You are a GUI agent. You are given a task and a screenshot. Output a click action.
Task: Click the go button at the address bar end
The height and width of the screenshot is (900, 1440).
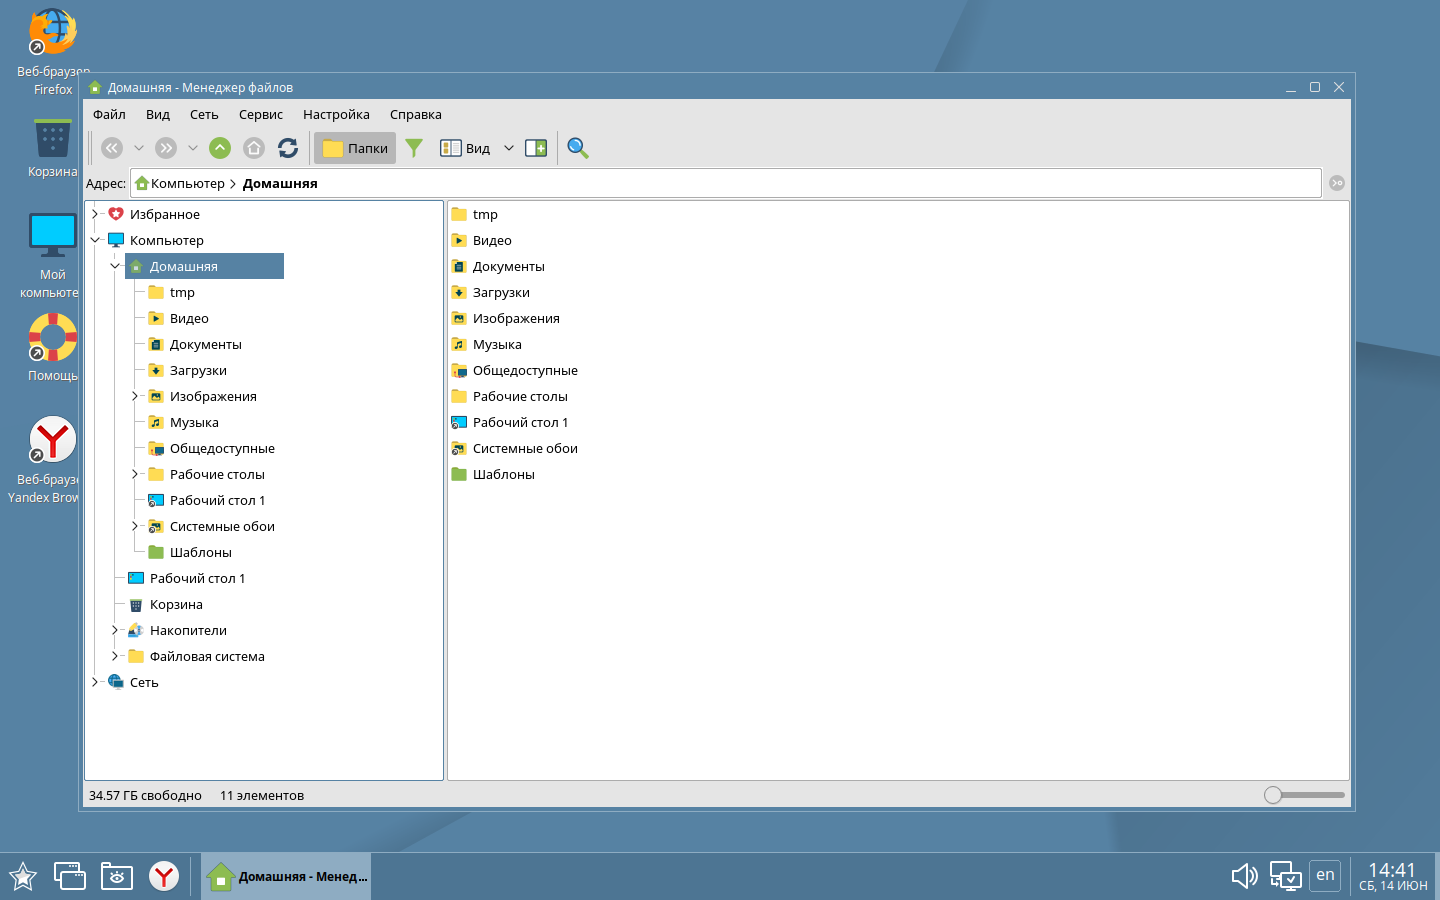point(1337,183)
